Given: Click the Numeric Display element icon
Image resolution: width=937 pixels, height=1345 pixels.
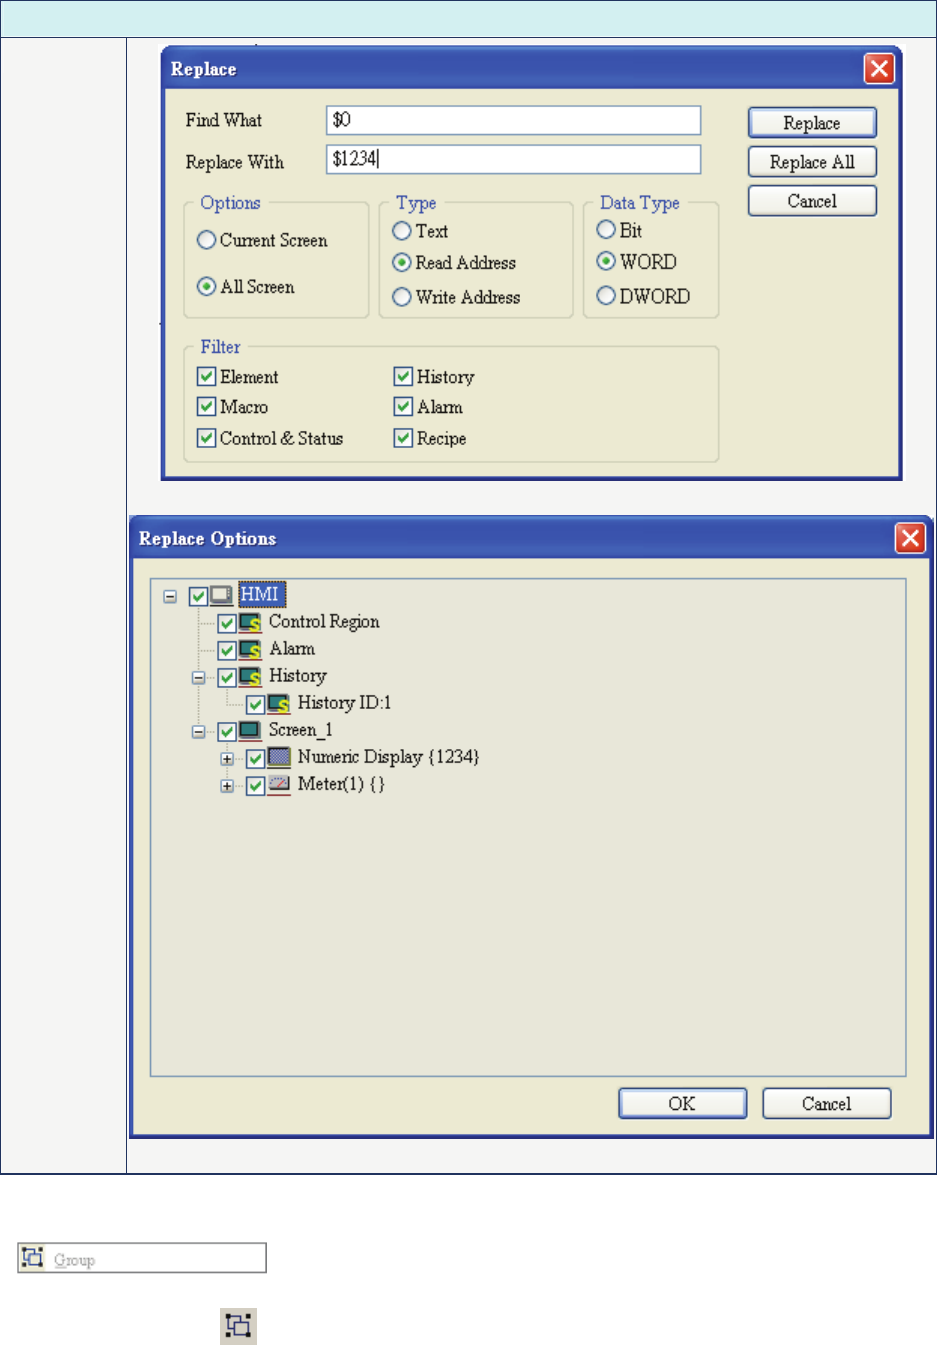Looking at the screenshot, I should [x=279, y=757].
